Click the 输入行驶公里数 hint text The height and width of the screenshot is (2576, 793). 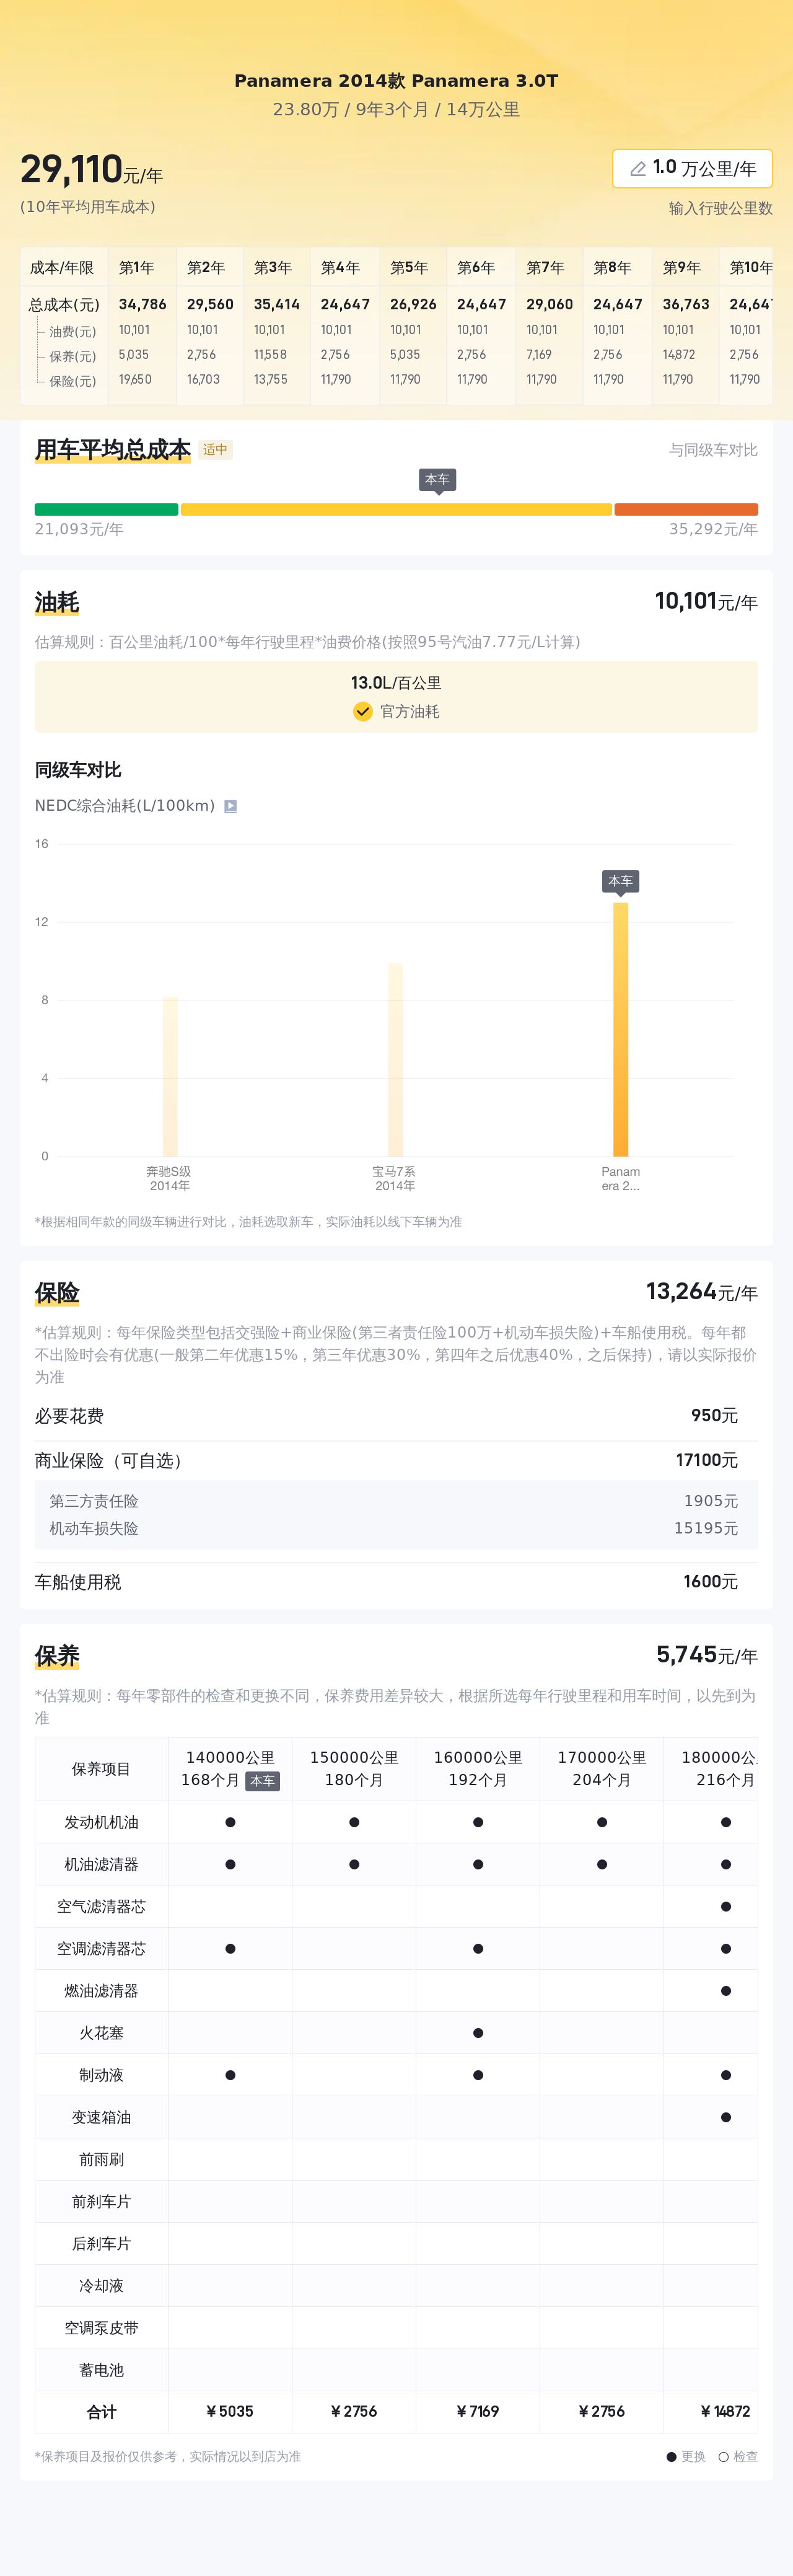[720, 208]
